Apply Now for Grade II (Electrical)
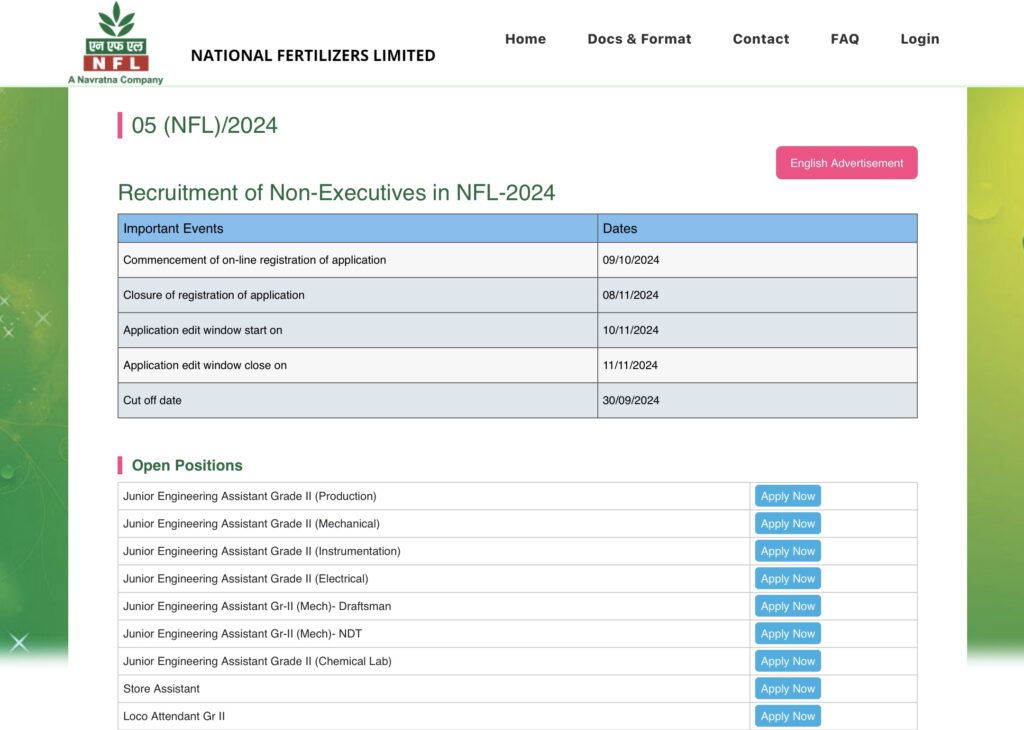The height and width of the screenshot is (730, 1024). (x=788, y=579)
